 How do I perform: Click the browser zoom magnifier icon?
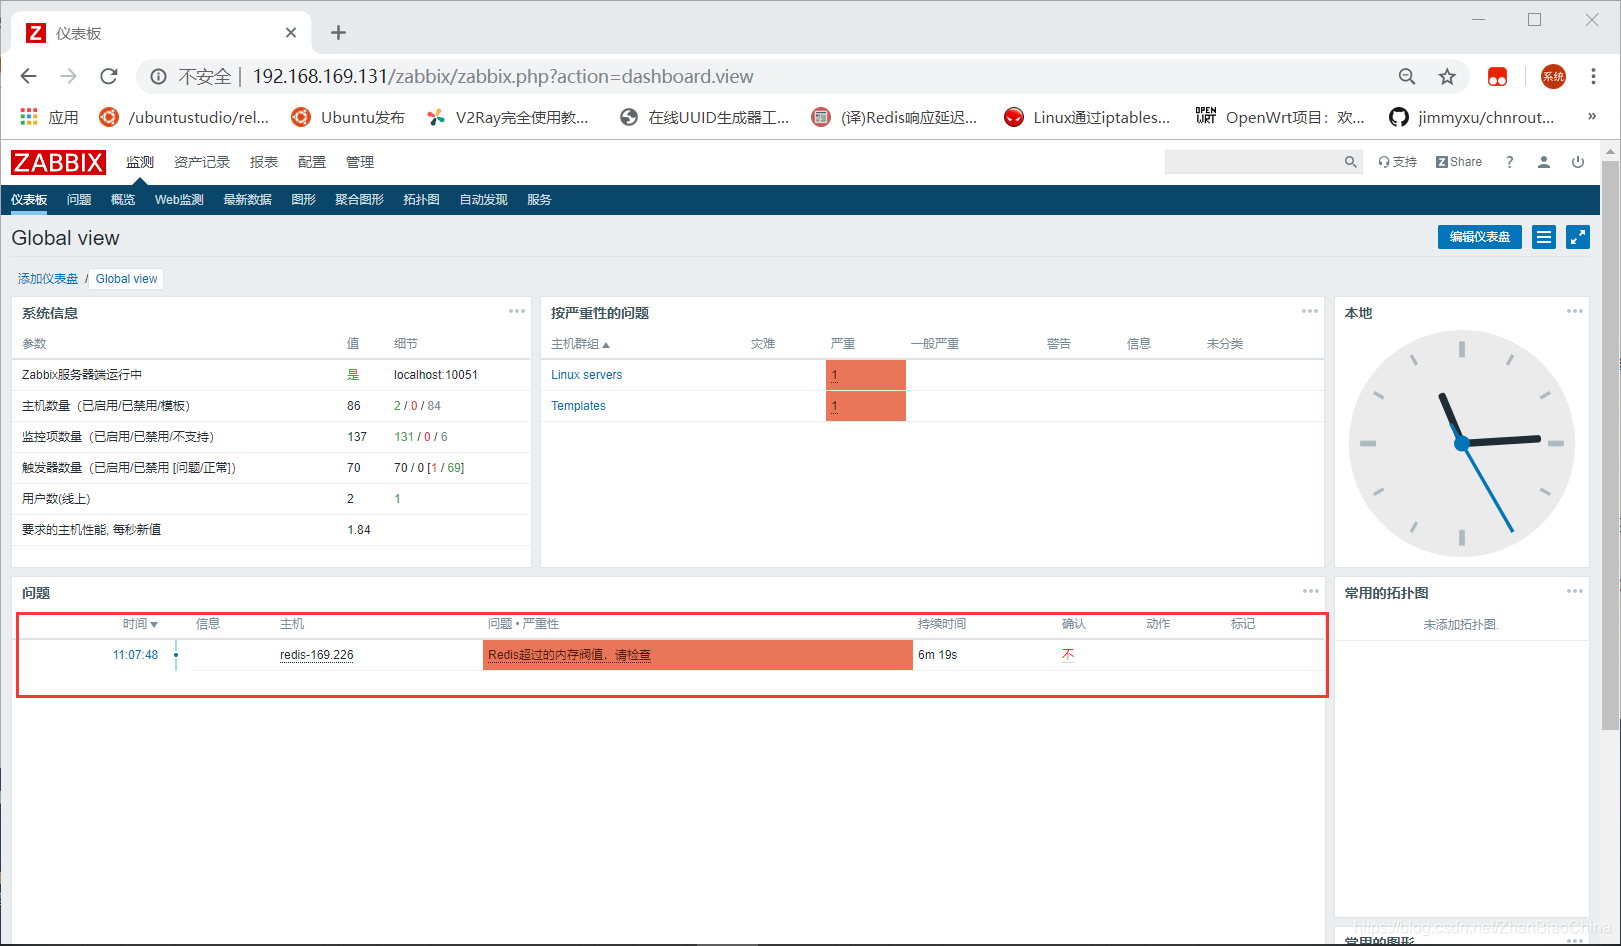[1407, 76]
